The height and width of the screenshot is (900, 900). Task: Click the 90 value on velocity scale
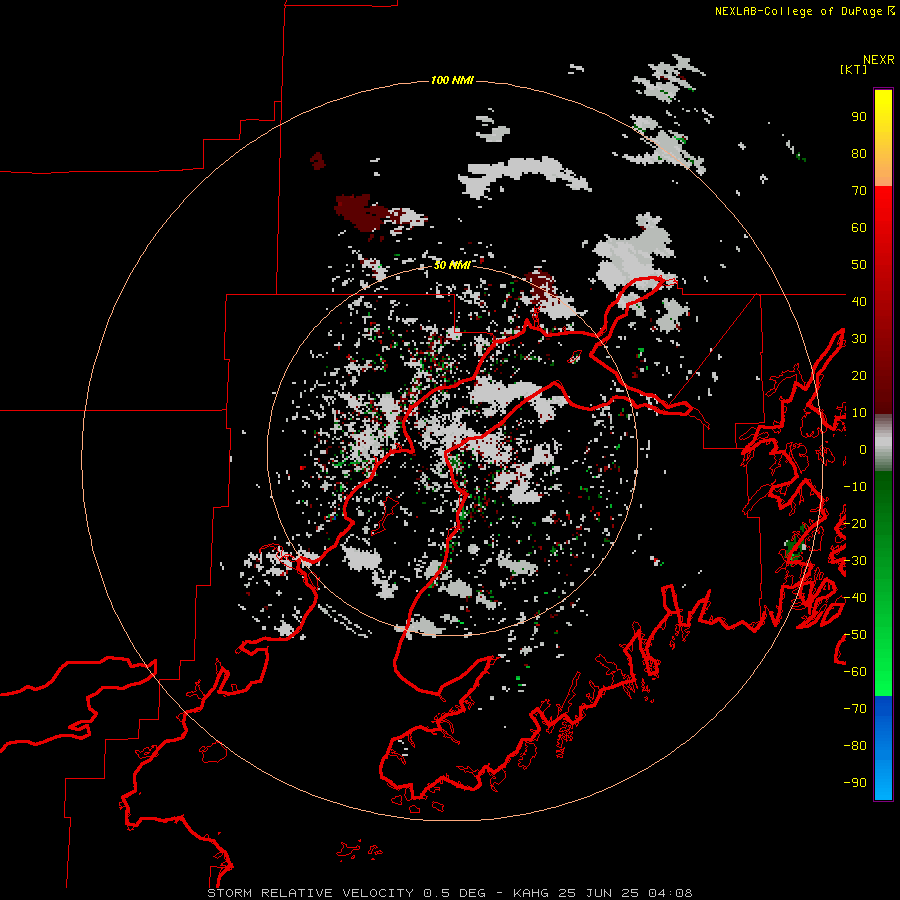(x=859, y=117)
